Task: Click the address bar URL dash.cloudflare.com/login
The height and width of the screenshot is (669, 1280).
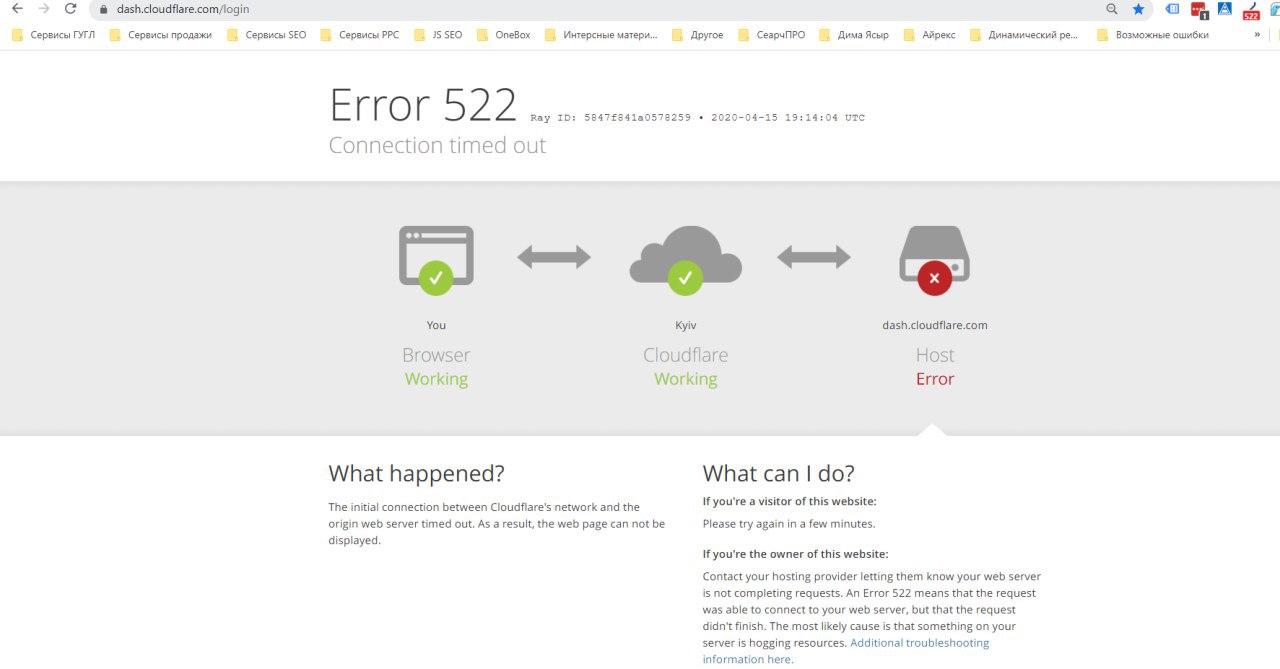Action: click(183, 9)
